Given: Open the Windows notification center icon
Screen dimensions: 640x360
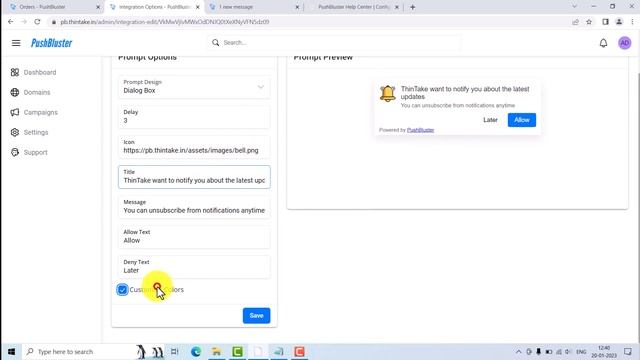Looking at the screenshot, I should 628,351.
